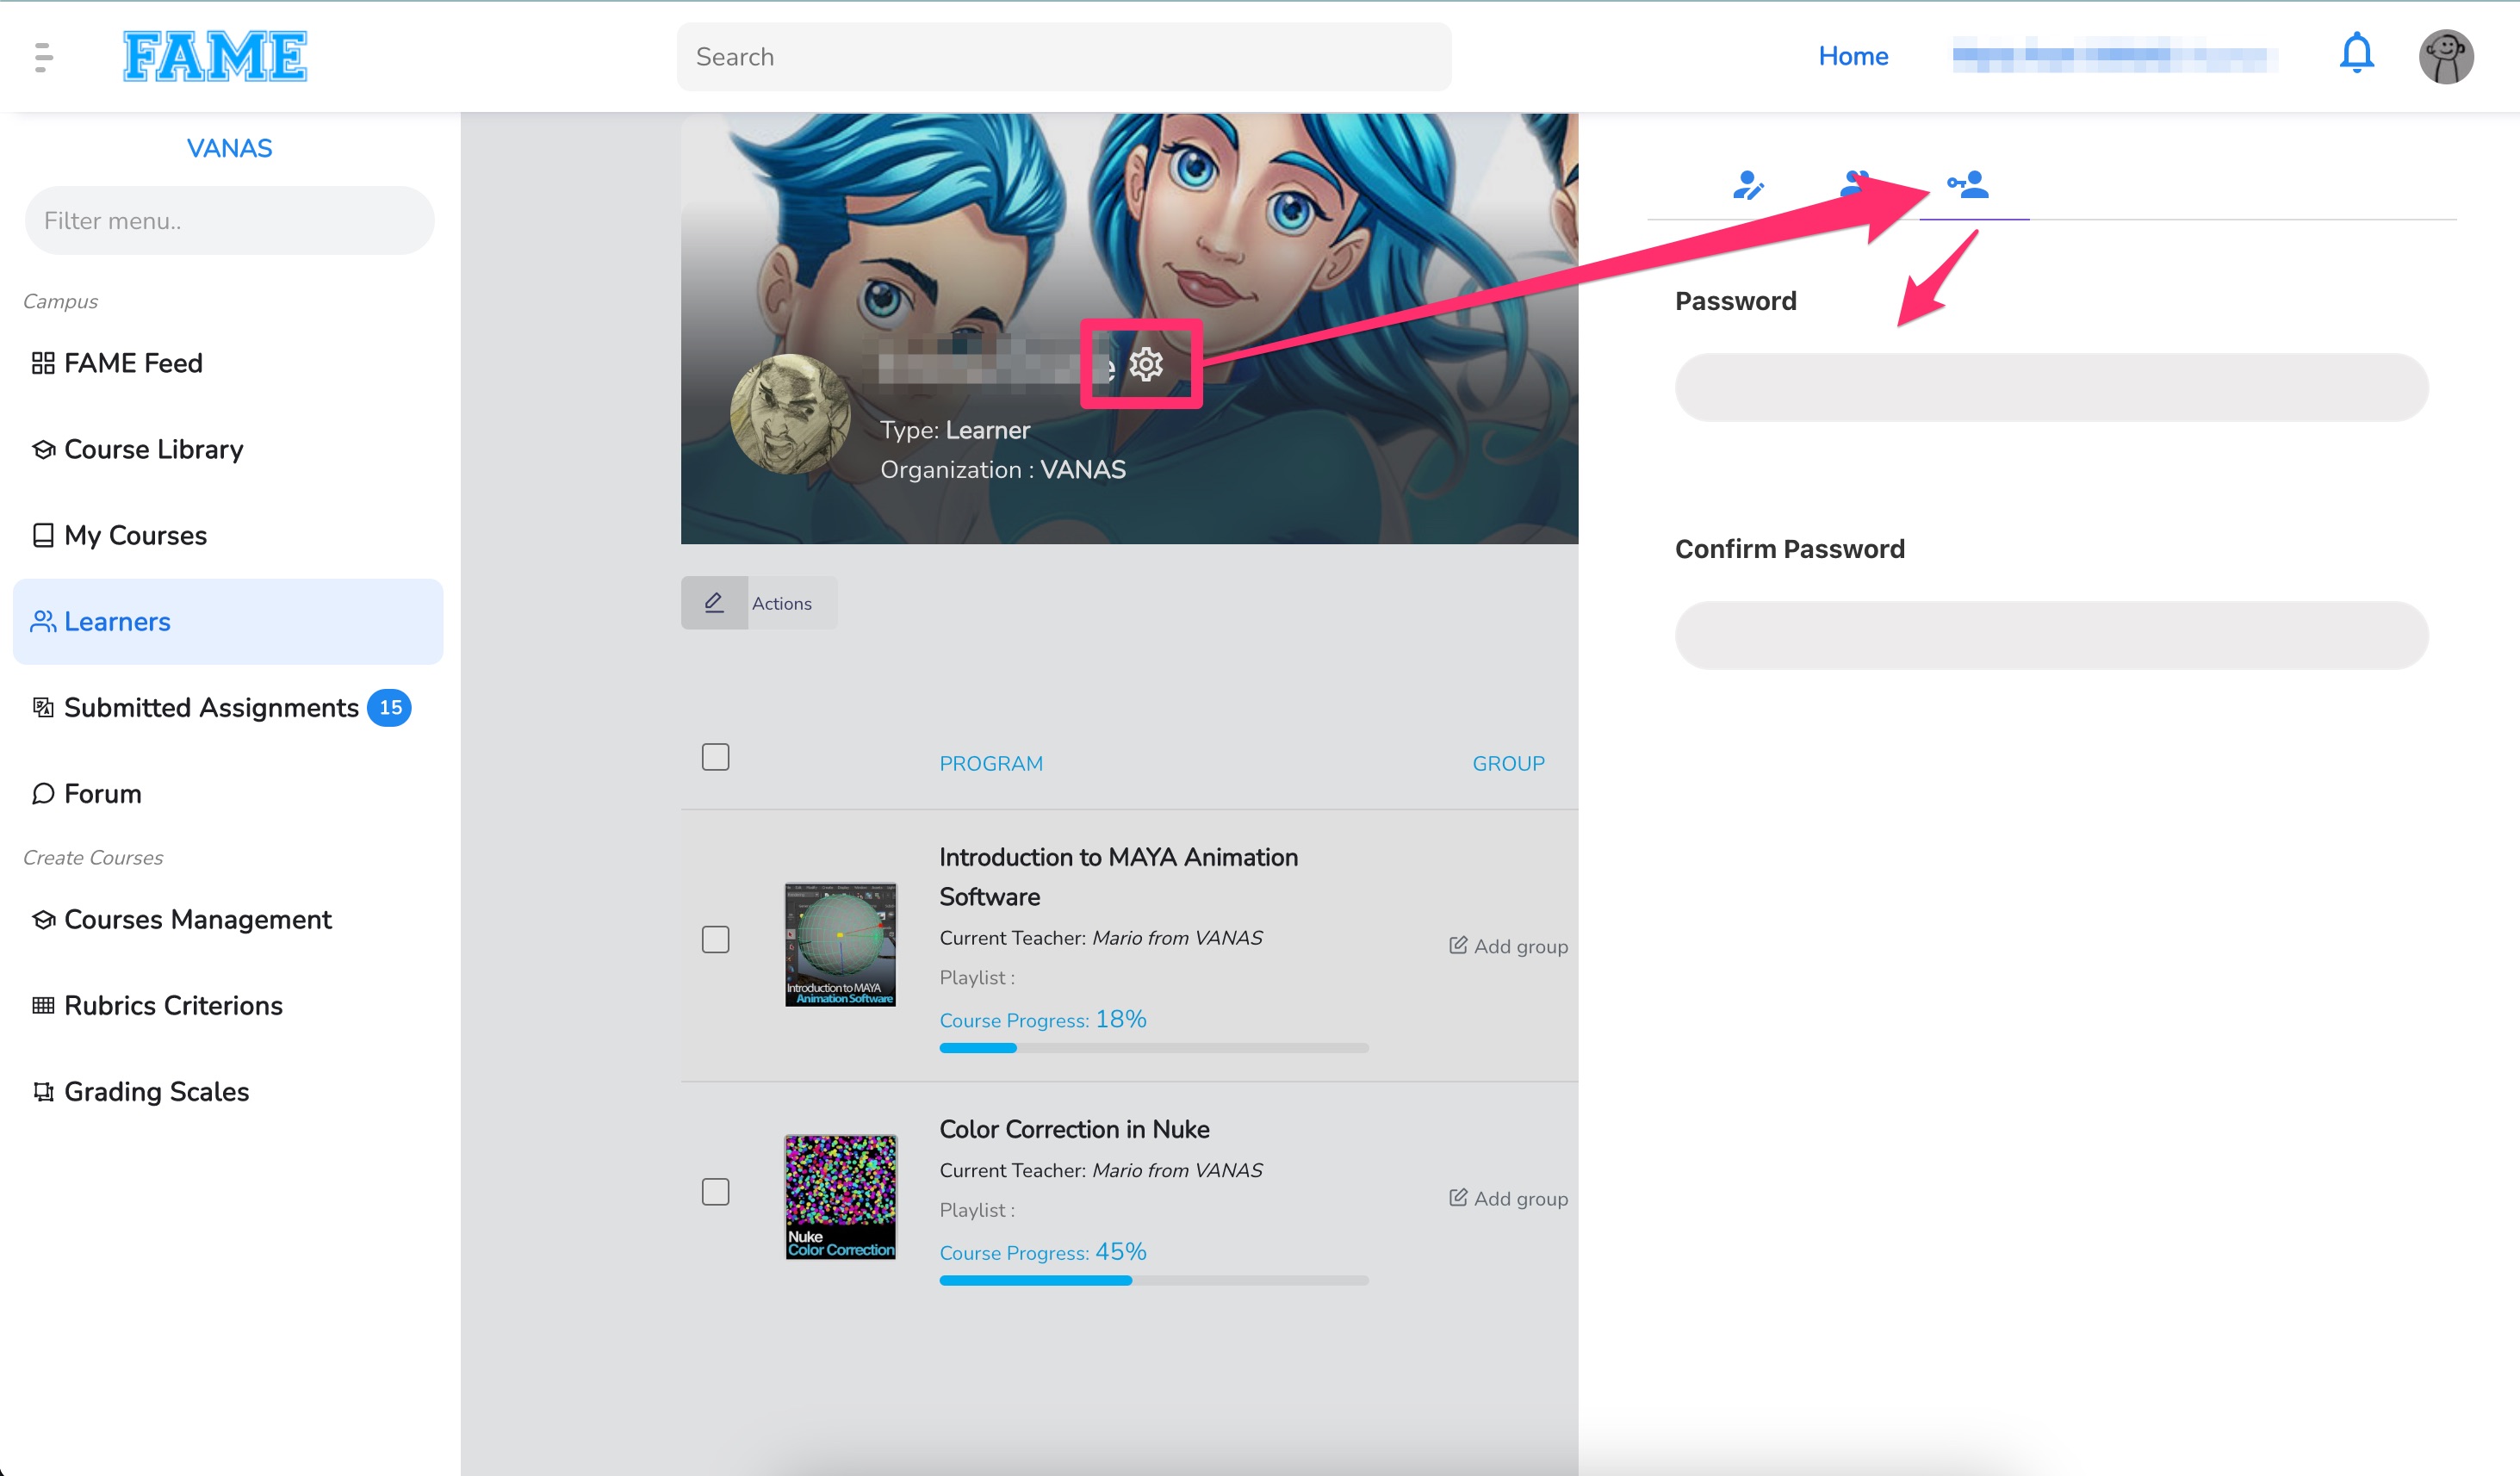Image resolution: width=2520 pixels, height=1476 pixels.
Task: Click the Confirm Password field
Action: tap(2050, 635)
